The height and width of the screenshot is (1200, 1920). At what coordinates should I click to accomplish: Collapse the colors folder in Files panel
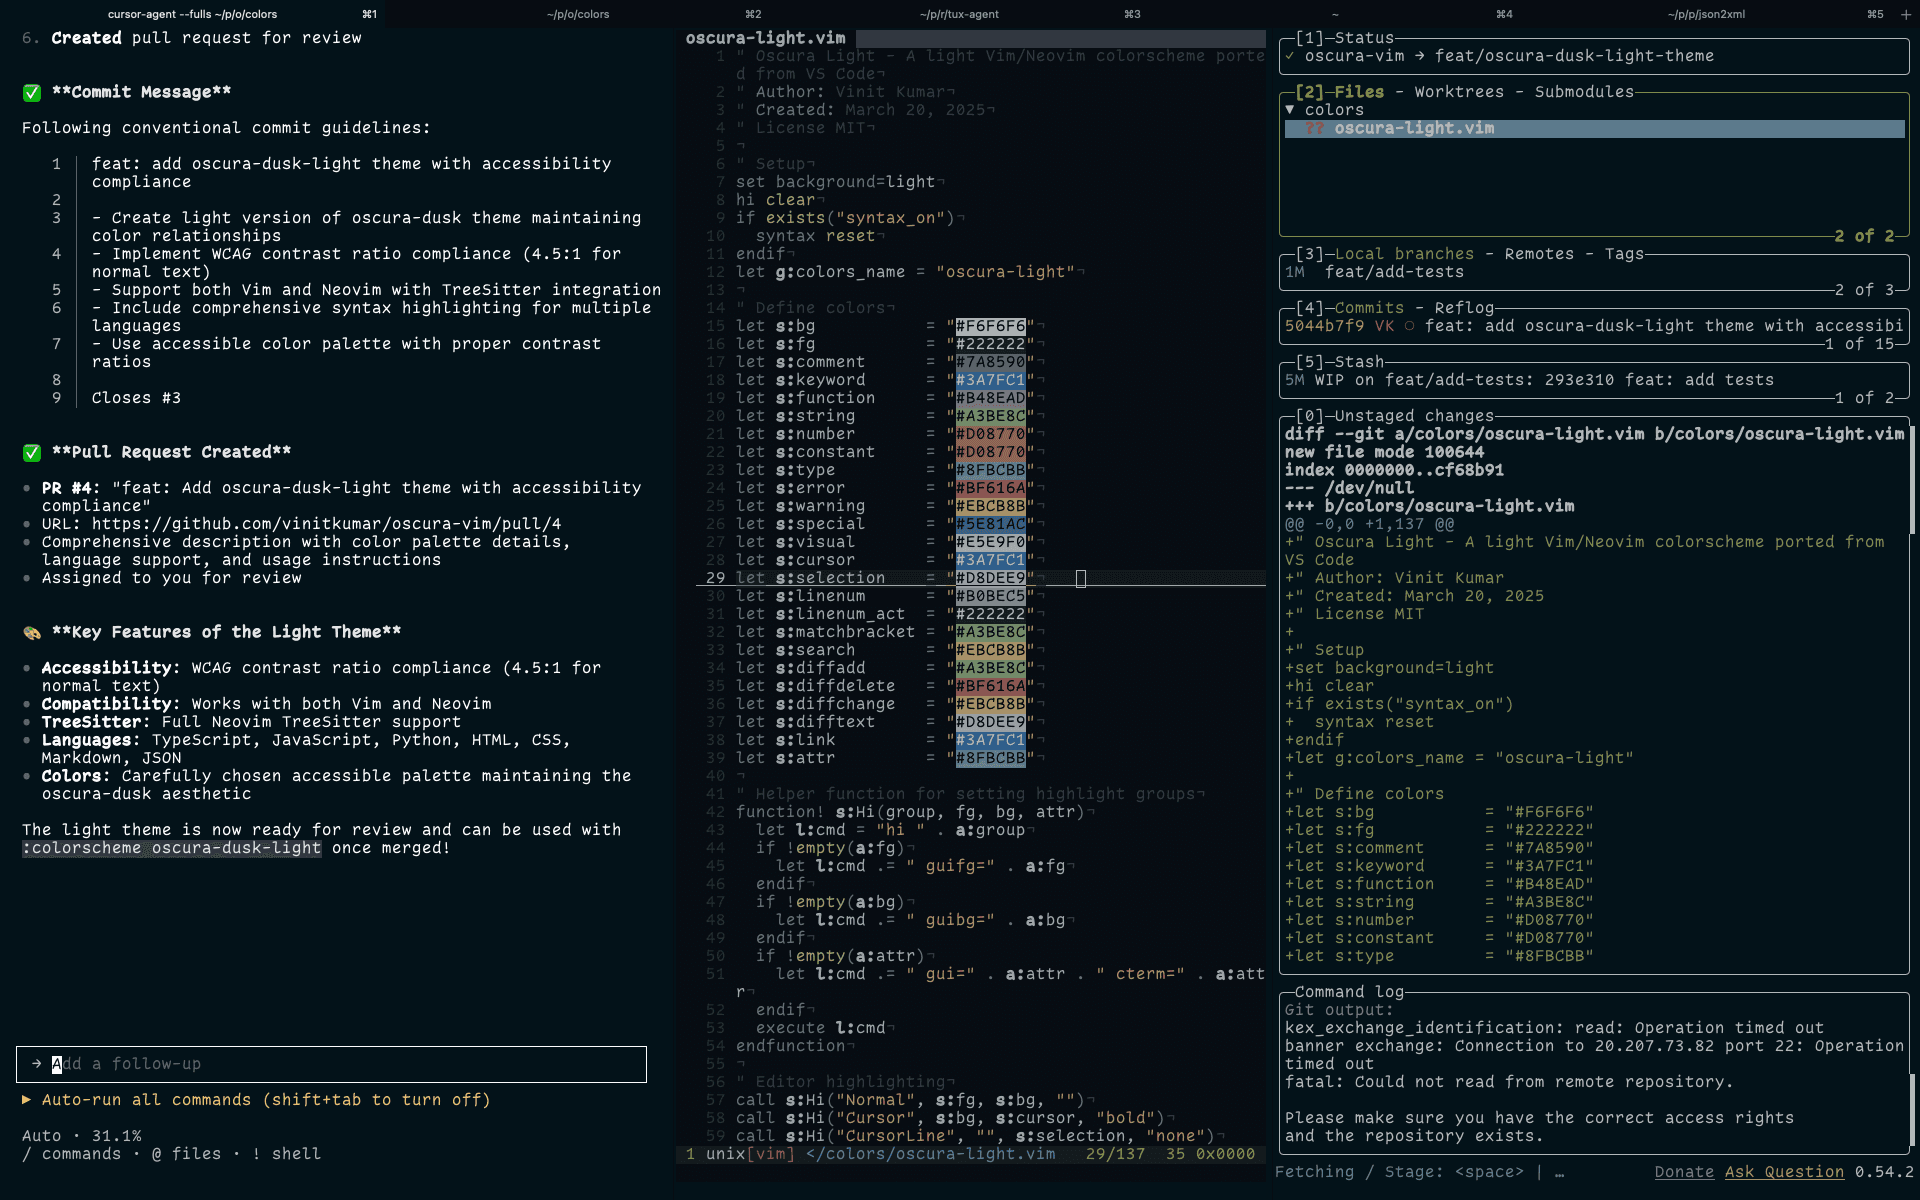1290,110
